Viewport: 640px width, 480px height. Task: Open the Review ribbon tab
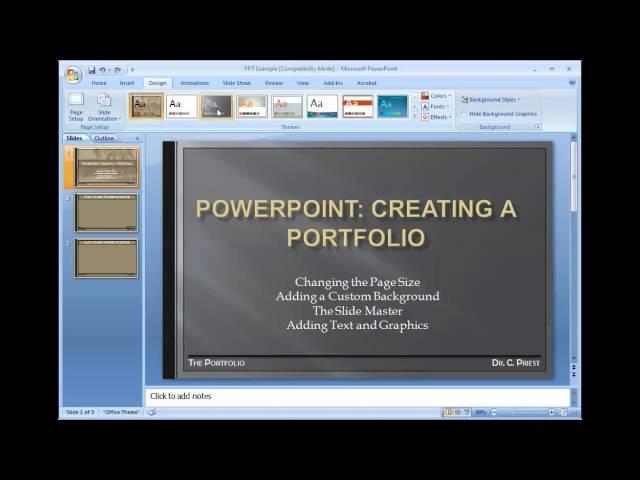274,83
